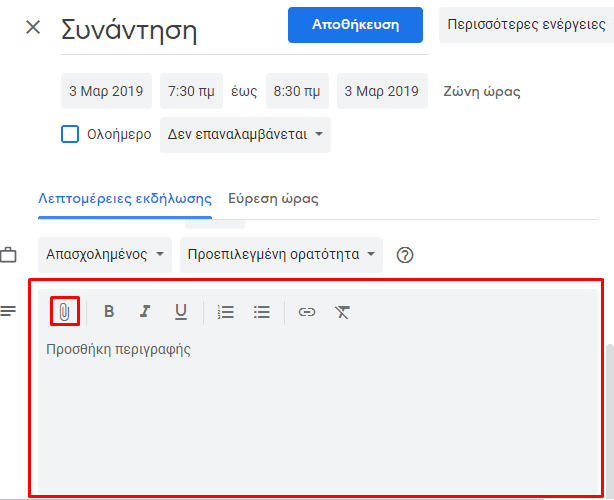Click the Προσθήκη περιγραφής description field
The height and width of the screenshot is (500, 614).
coord(318,415)
